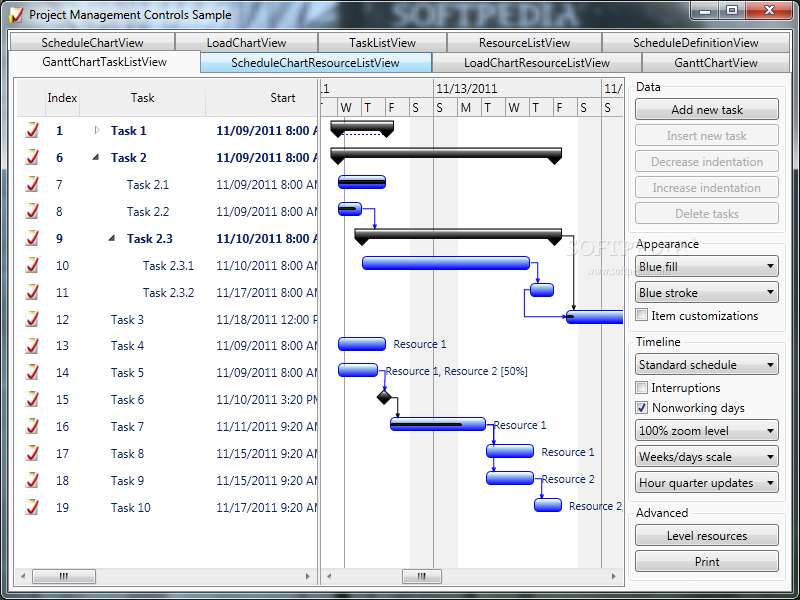Click the checkmark icon beside Task 2.3.1
This screenshot has height=600, width=800.
(x=32, y=266)
